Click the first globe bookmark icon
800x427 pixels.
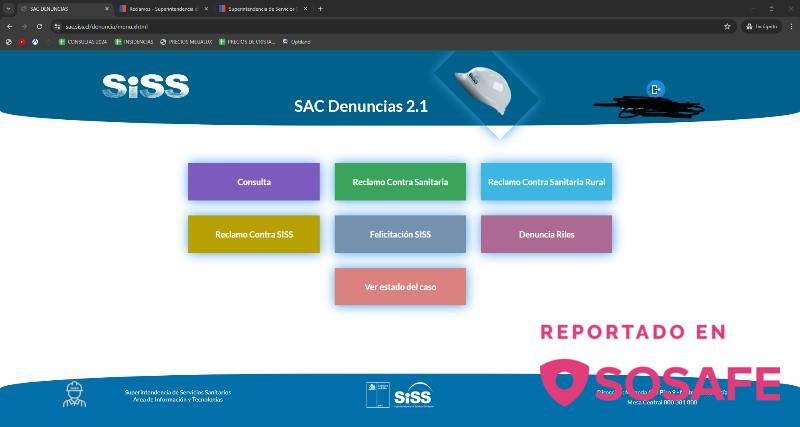[x=9, y=42]
